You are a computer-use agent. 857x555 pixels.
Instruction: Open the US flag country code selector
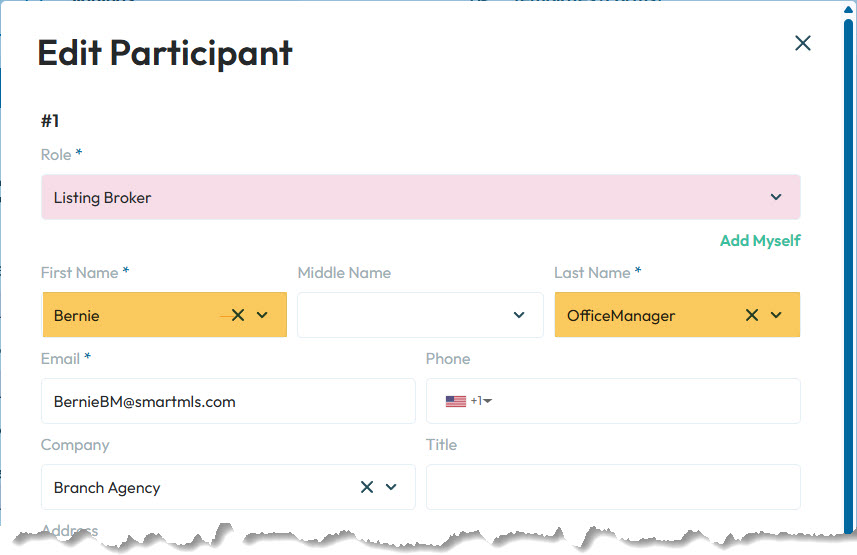(468, 401)
